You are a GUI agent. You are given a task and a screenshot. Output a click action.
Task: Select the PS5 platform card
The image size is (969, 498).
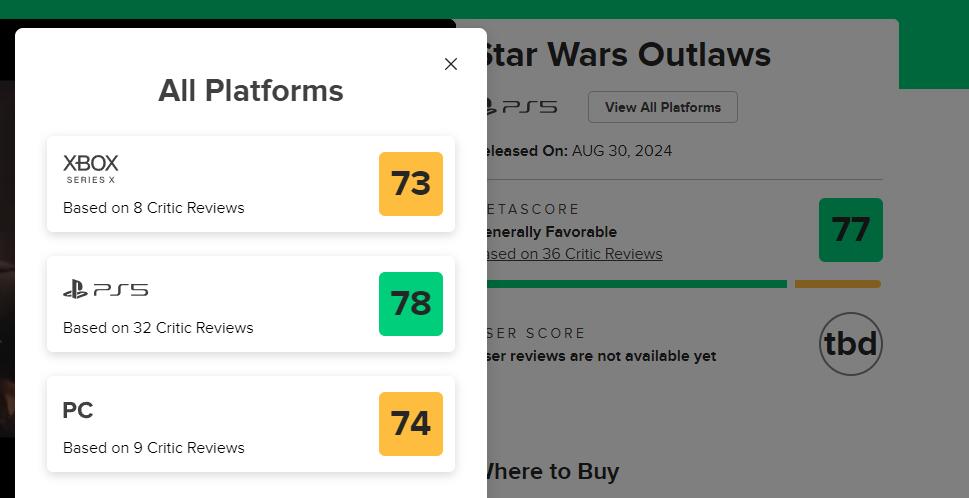(x=250, y=304)
